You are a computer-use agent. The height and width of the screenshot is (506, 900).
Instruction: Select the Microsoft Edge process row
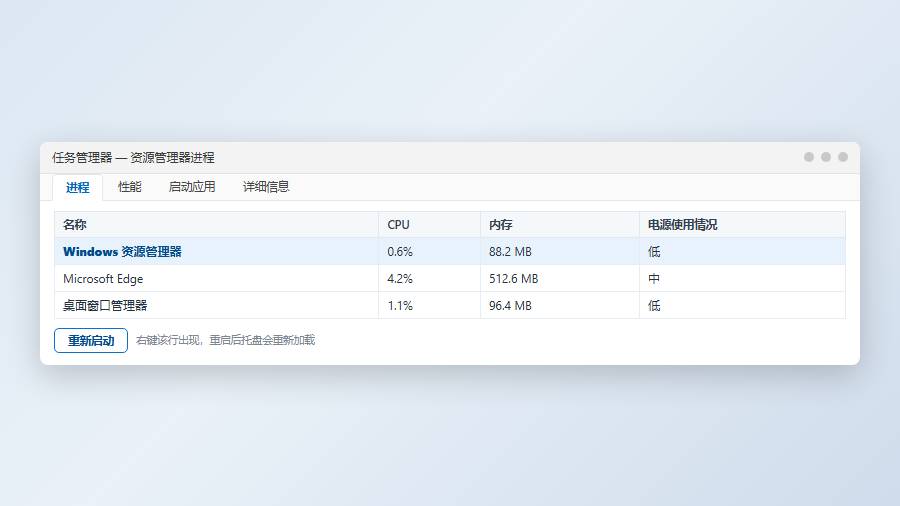click(x=450, y=278)
